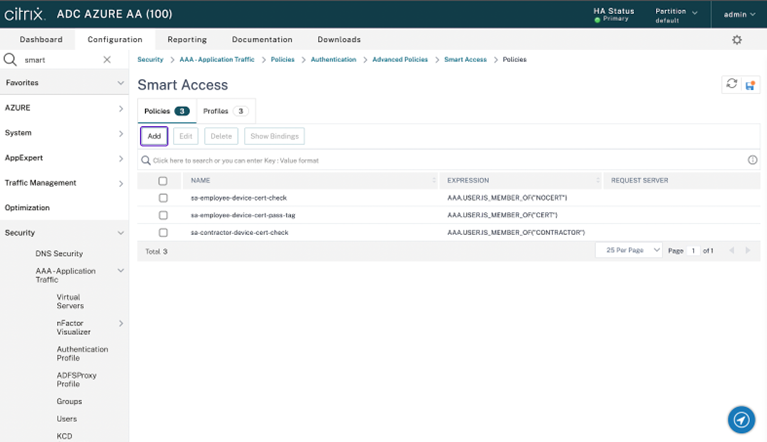Click the policy search filter field

pos(440,160)
